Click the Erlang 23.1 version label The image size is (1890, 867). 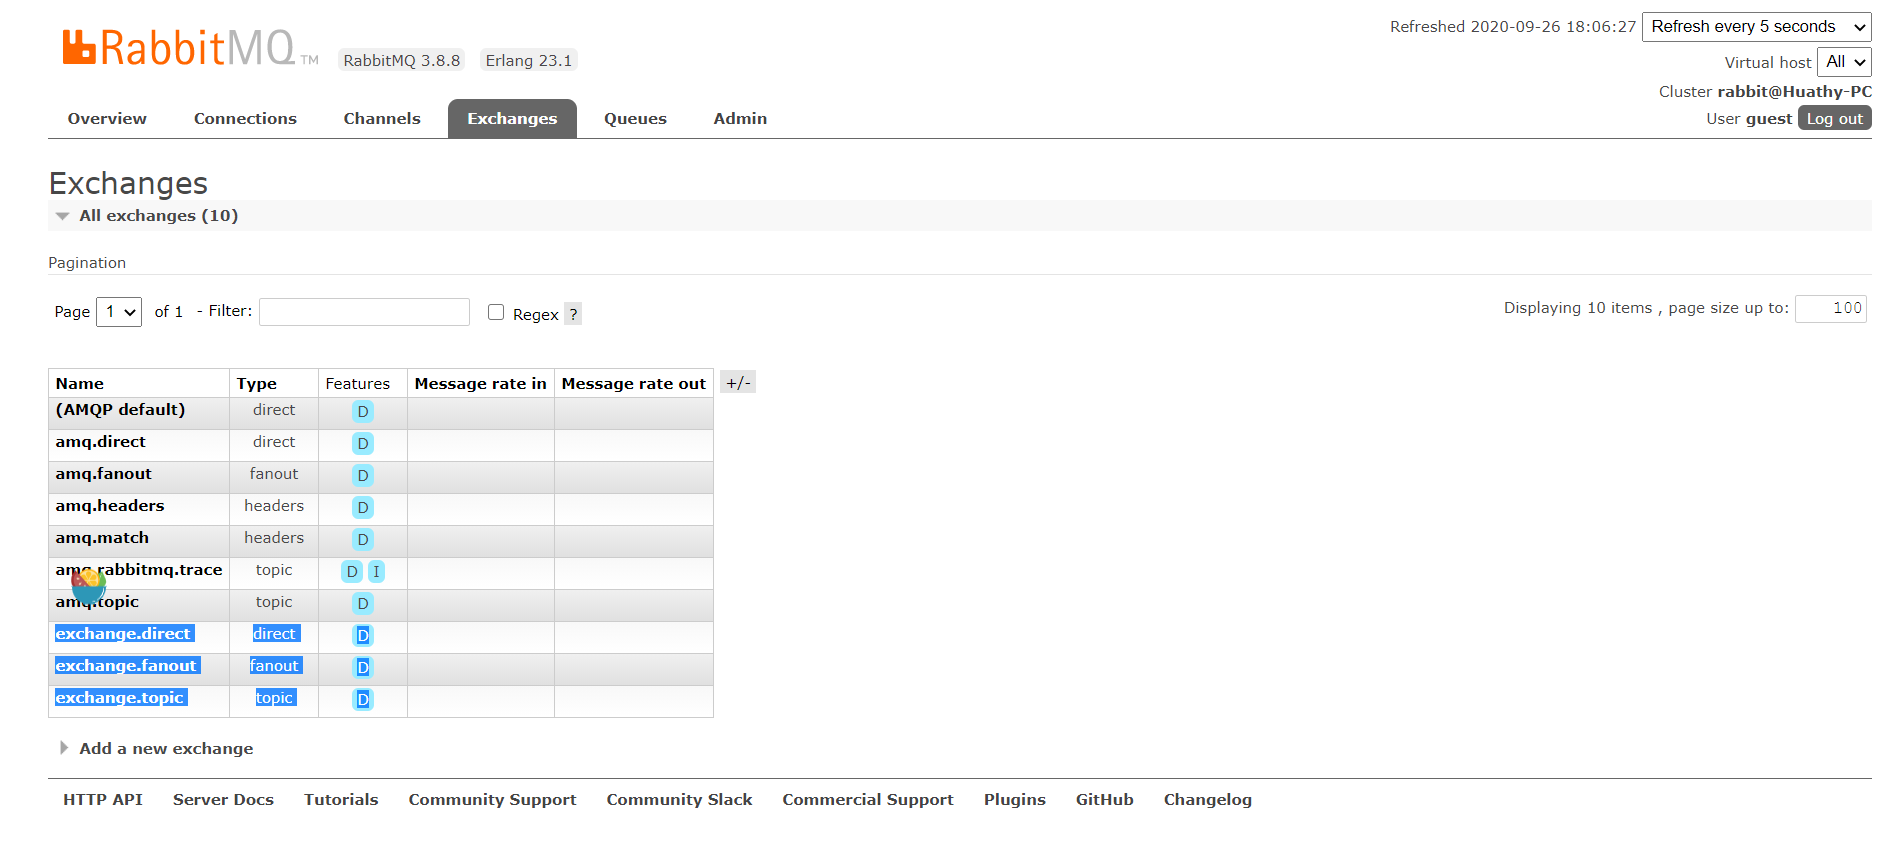[529, 60]
